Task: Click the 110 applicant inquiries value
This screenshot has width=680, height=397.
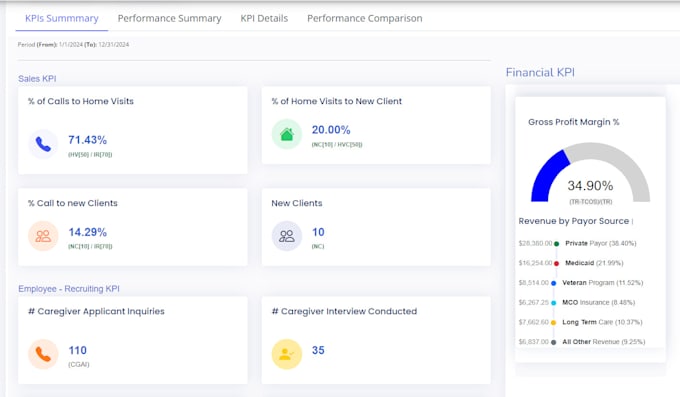Action: (77, 350)
